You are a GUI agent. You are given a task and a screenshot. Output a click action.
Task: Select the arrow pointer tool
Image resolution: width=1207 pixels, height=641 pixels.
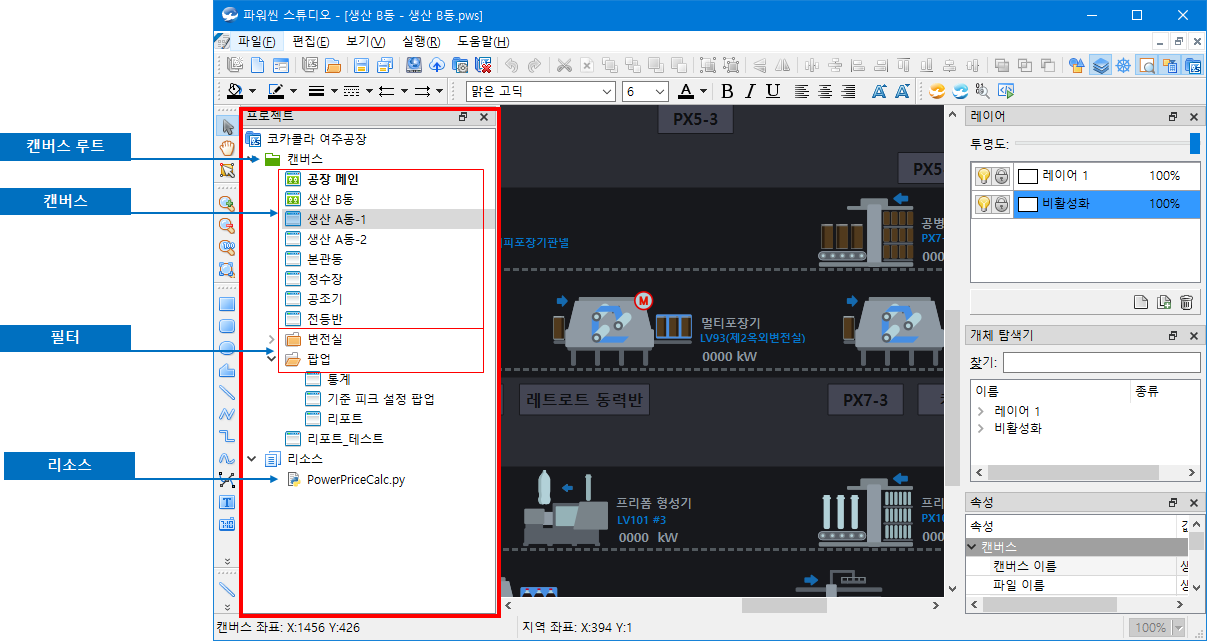(x=227, y=126)
